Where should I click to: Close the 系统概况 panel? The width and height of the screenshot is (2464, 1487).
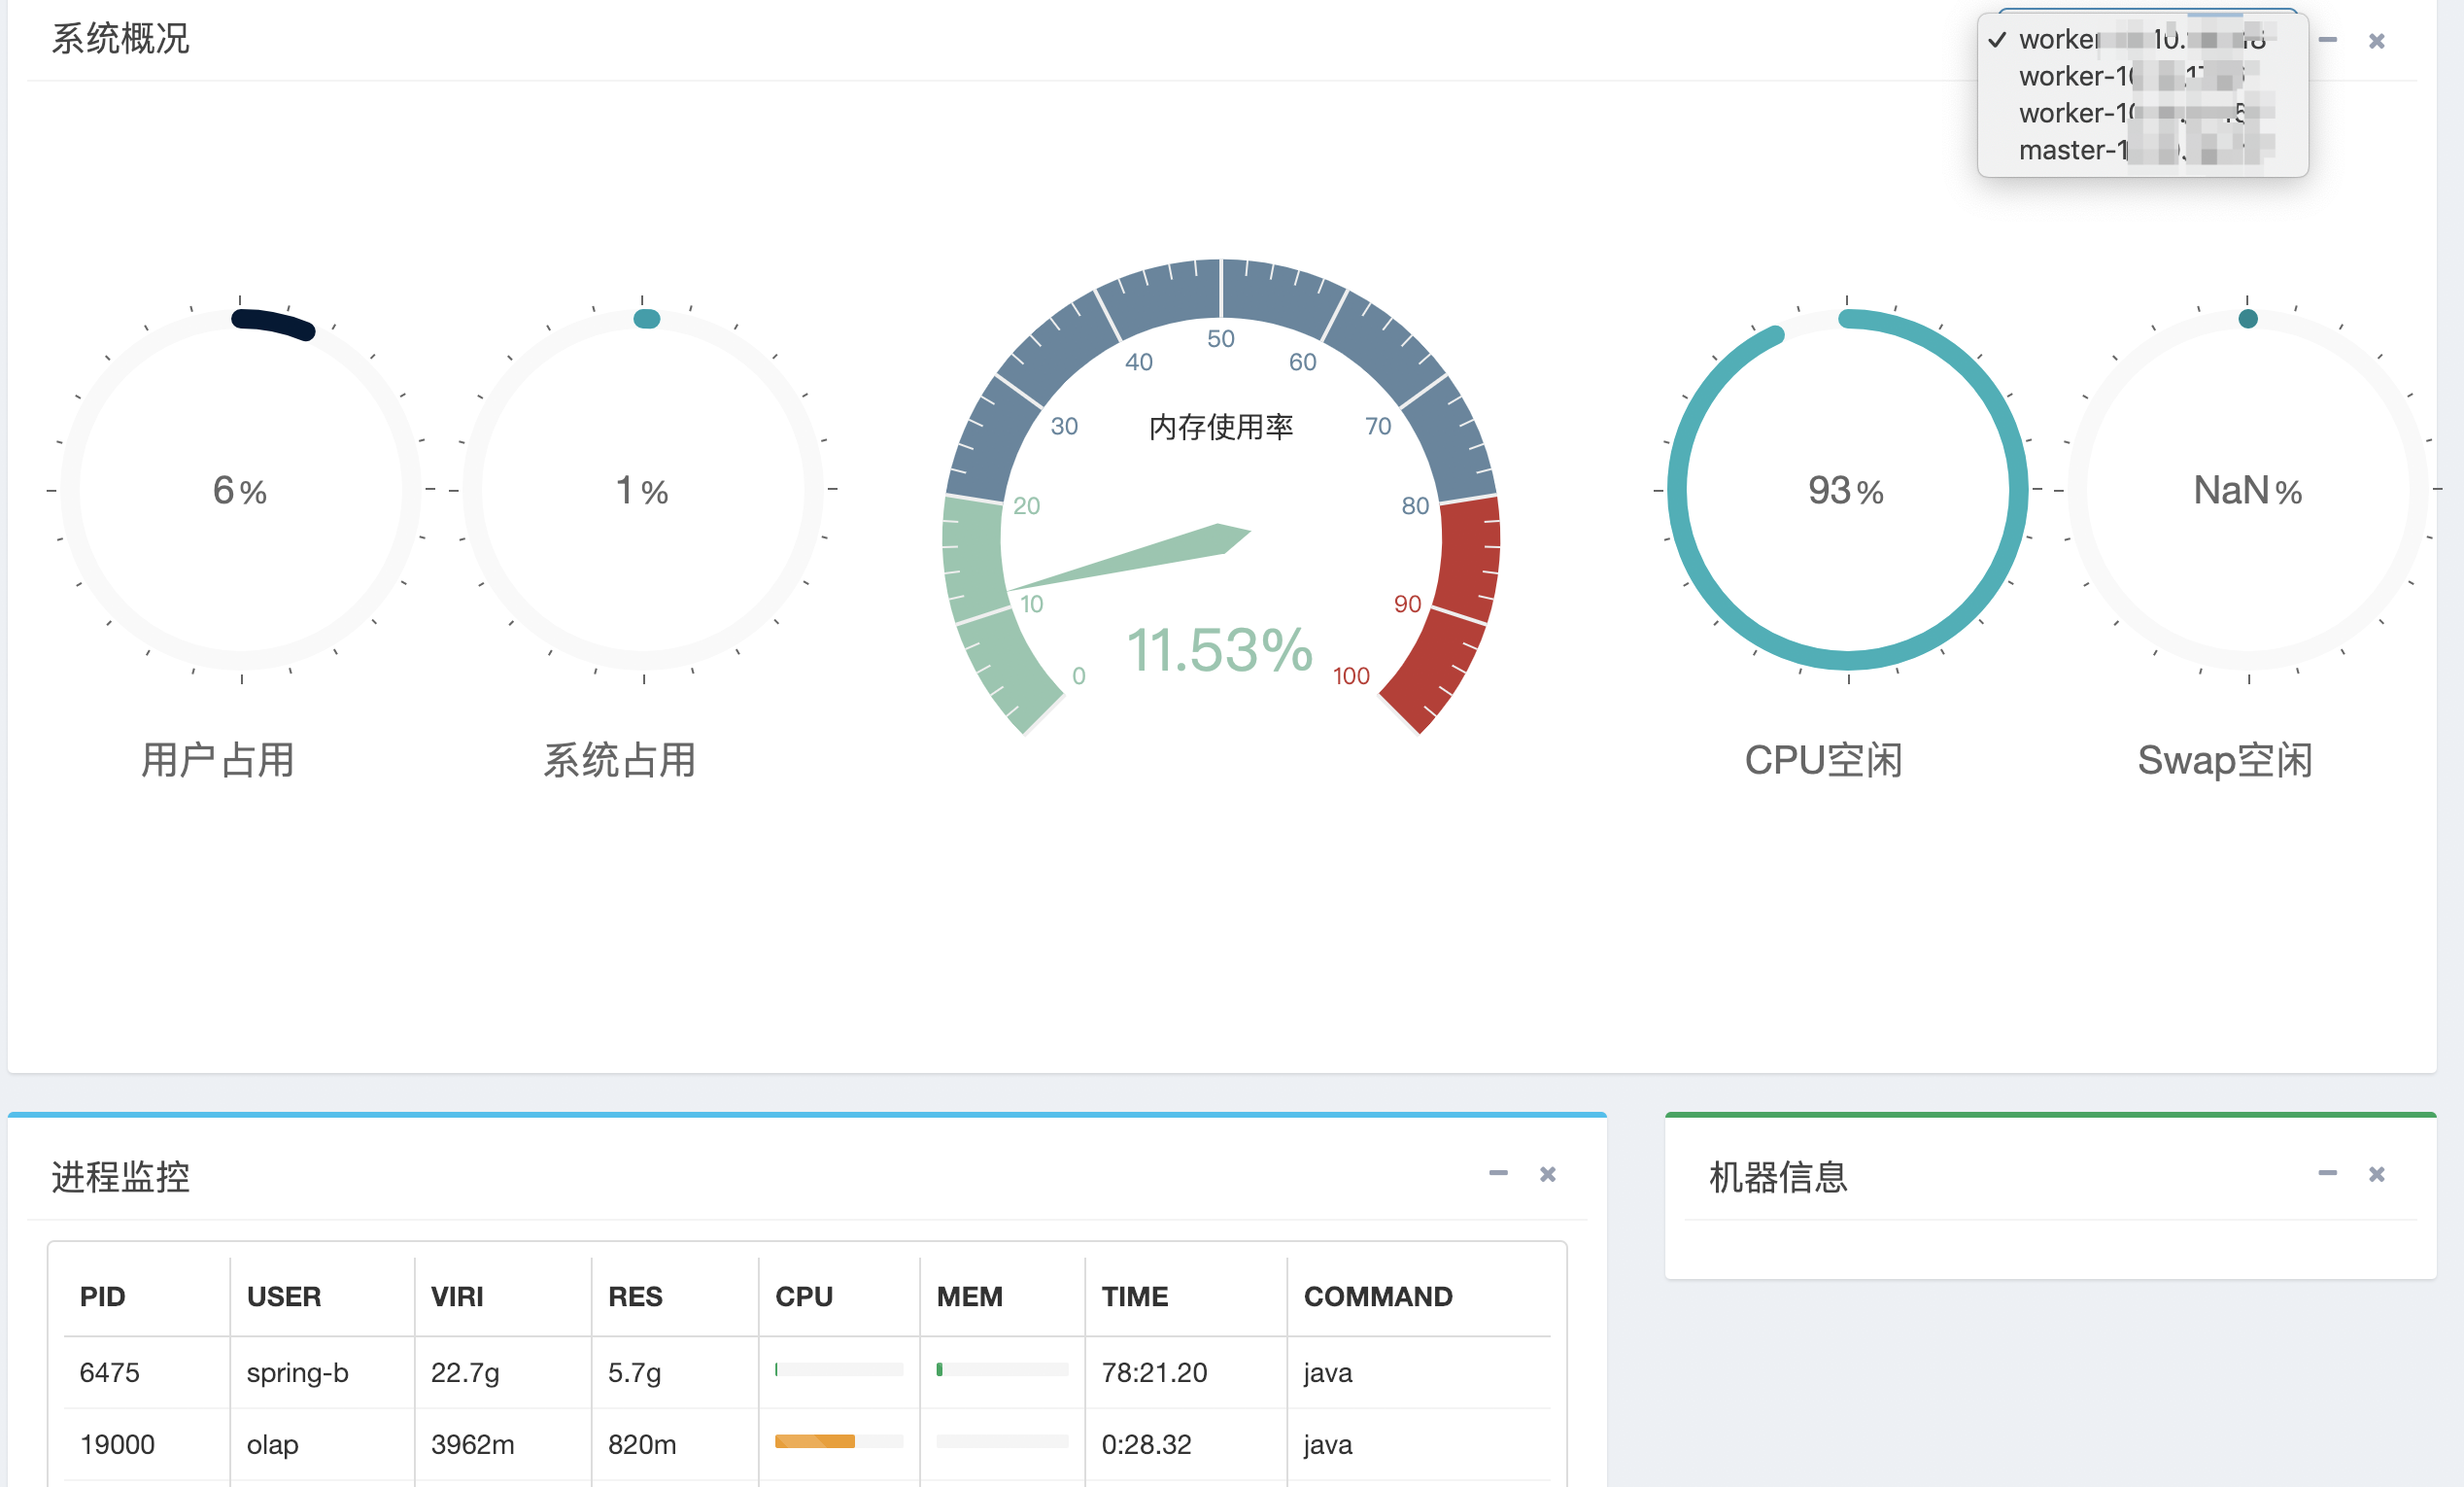click(x=2376, y=41)
